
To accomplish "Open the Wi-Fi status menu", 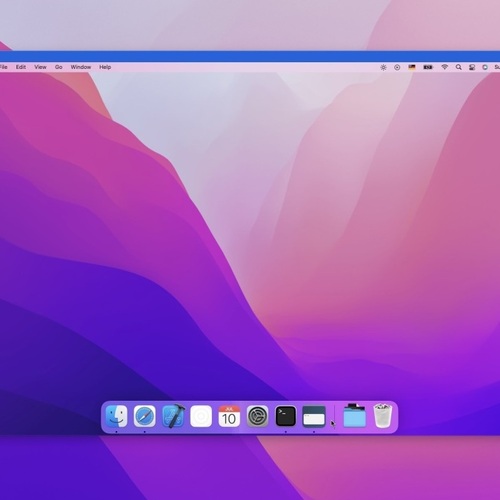I will click(x=444, y=67).
